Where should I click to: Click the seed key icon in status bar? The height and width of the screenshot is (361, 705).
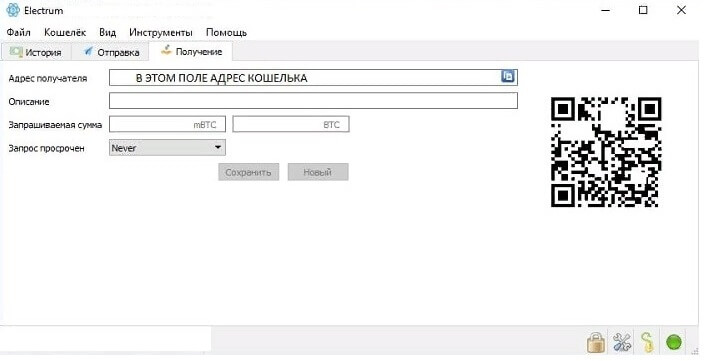(x=647, y=343)
